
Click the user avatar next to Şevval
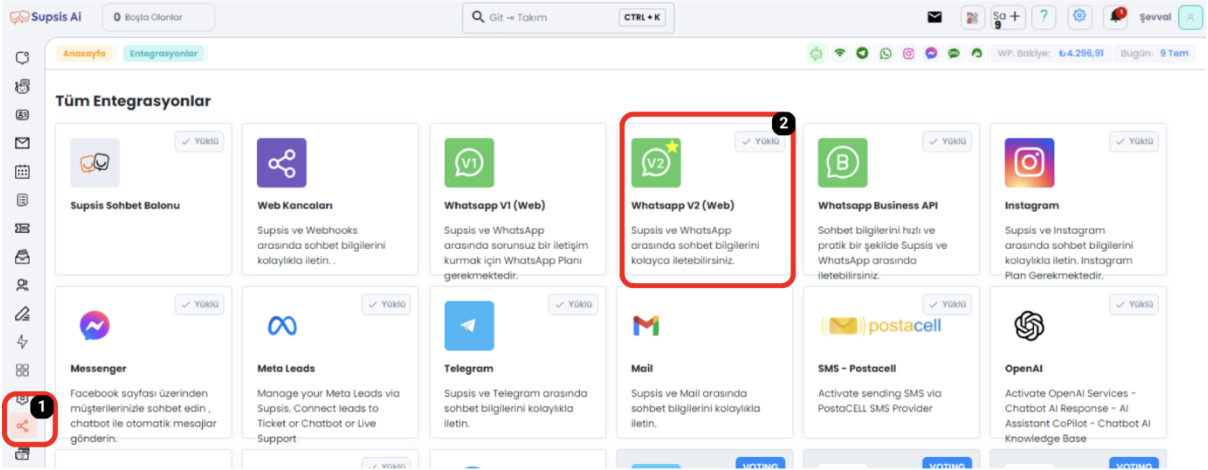[x=1190, y=17]
